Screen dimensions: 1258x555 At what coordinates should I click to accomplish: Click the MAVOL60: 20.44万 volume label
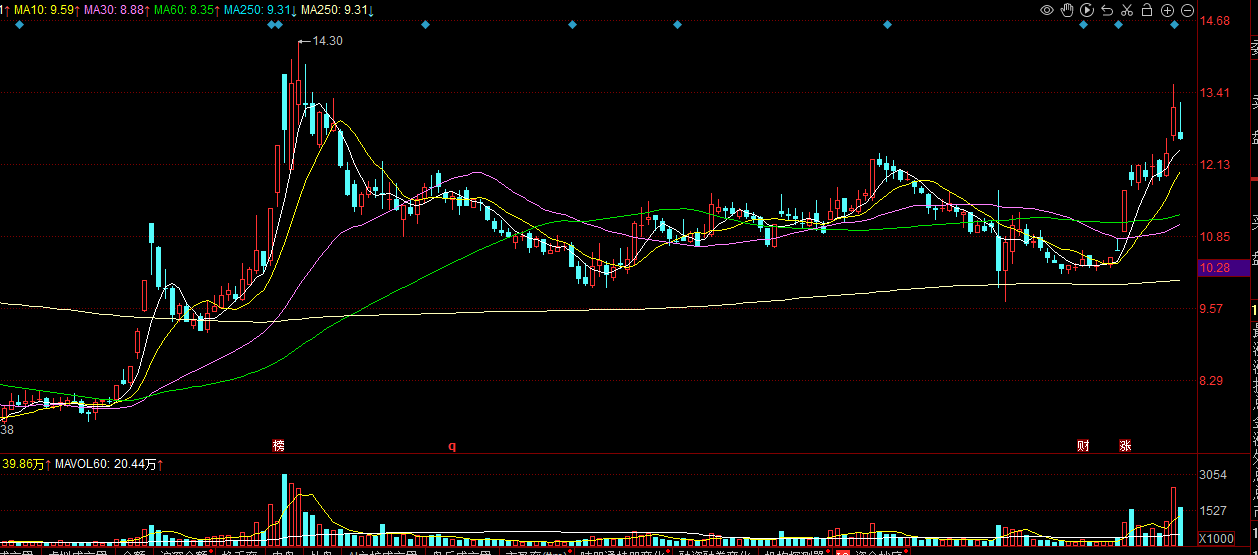point(110,464)
